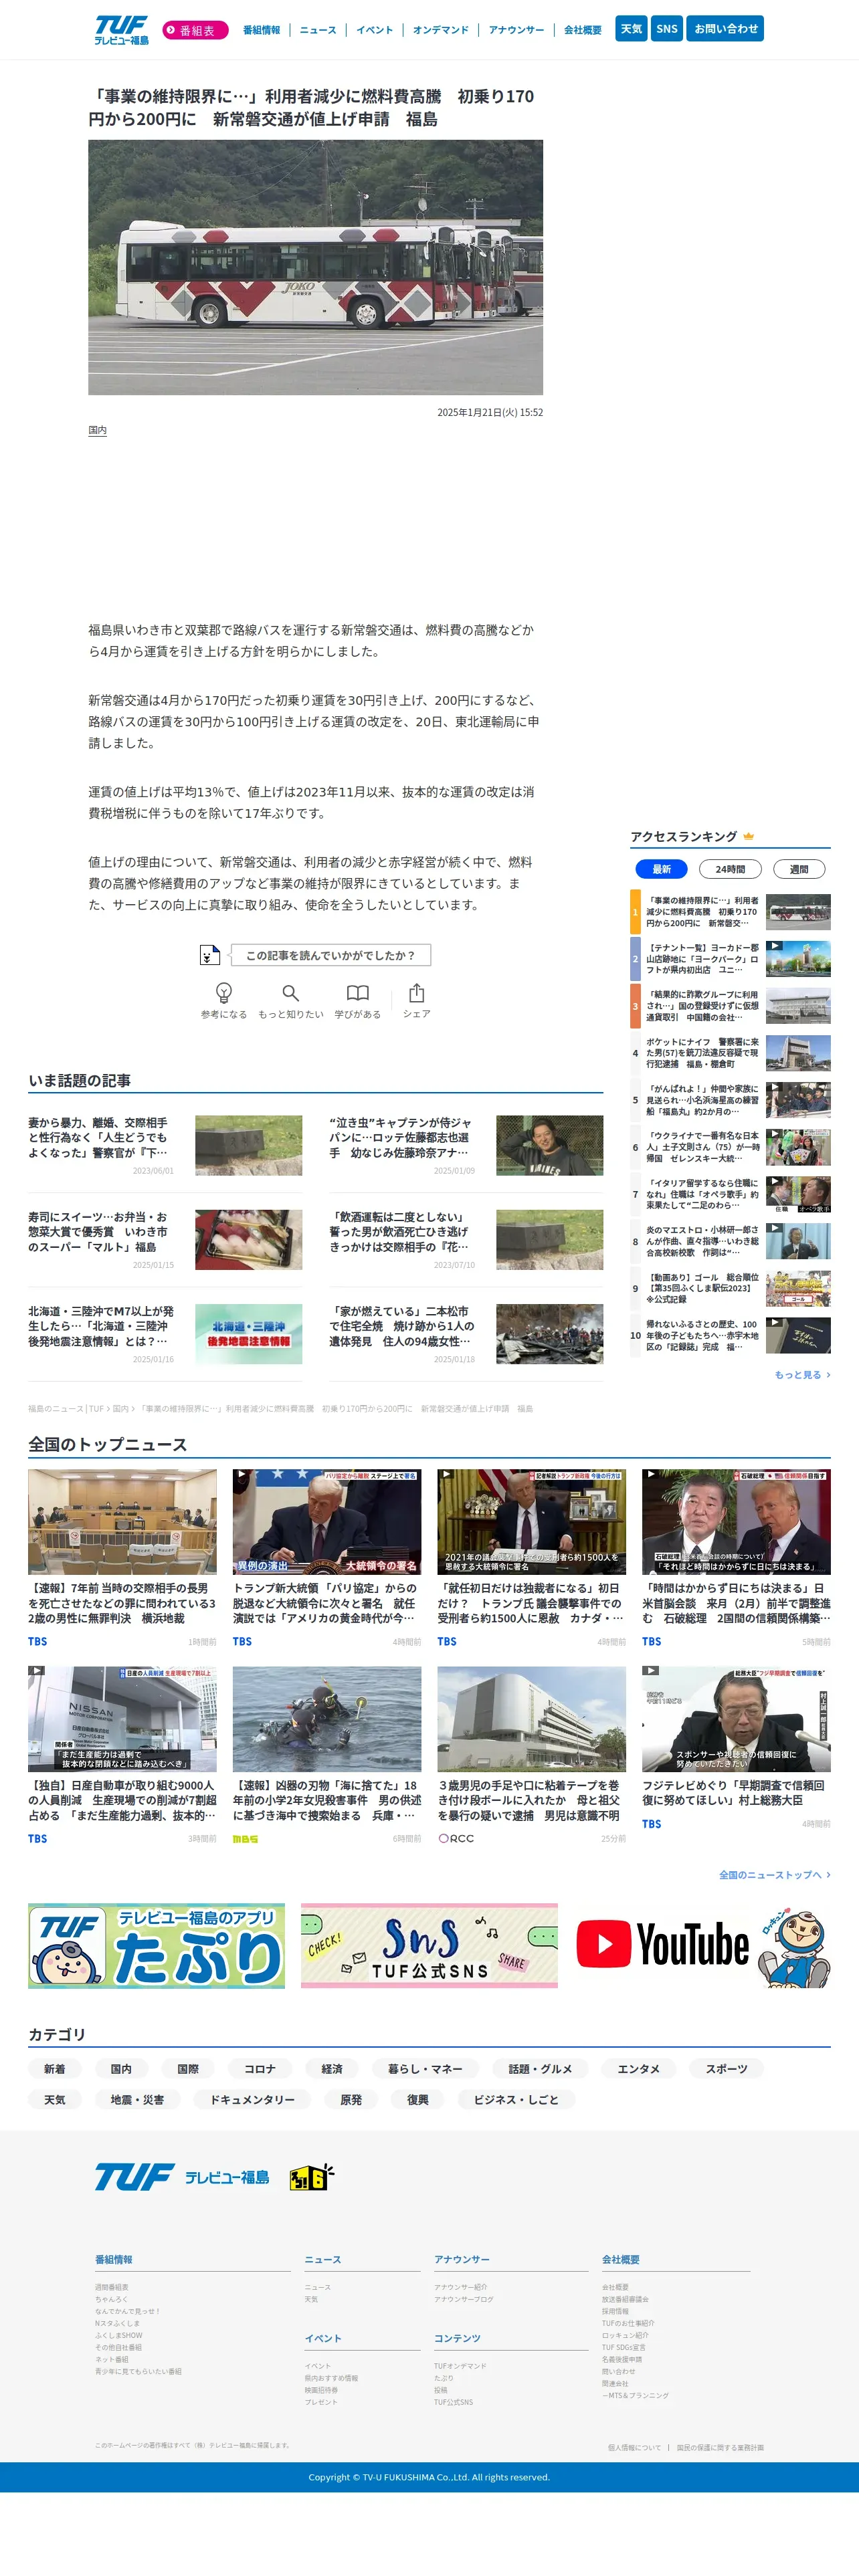
Task: Click 全国のニューストップへ link
Action: (x=774, y=1875)
